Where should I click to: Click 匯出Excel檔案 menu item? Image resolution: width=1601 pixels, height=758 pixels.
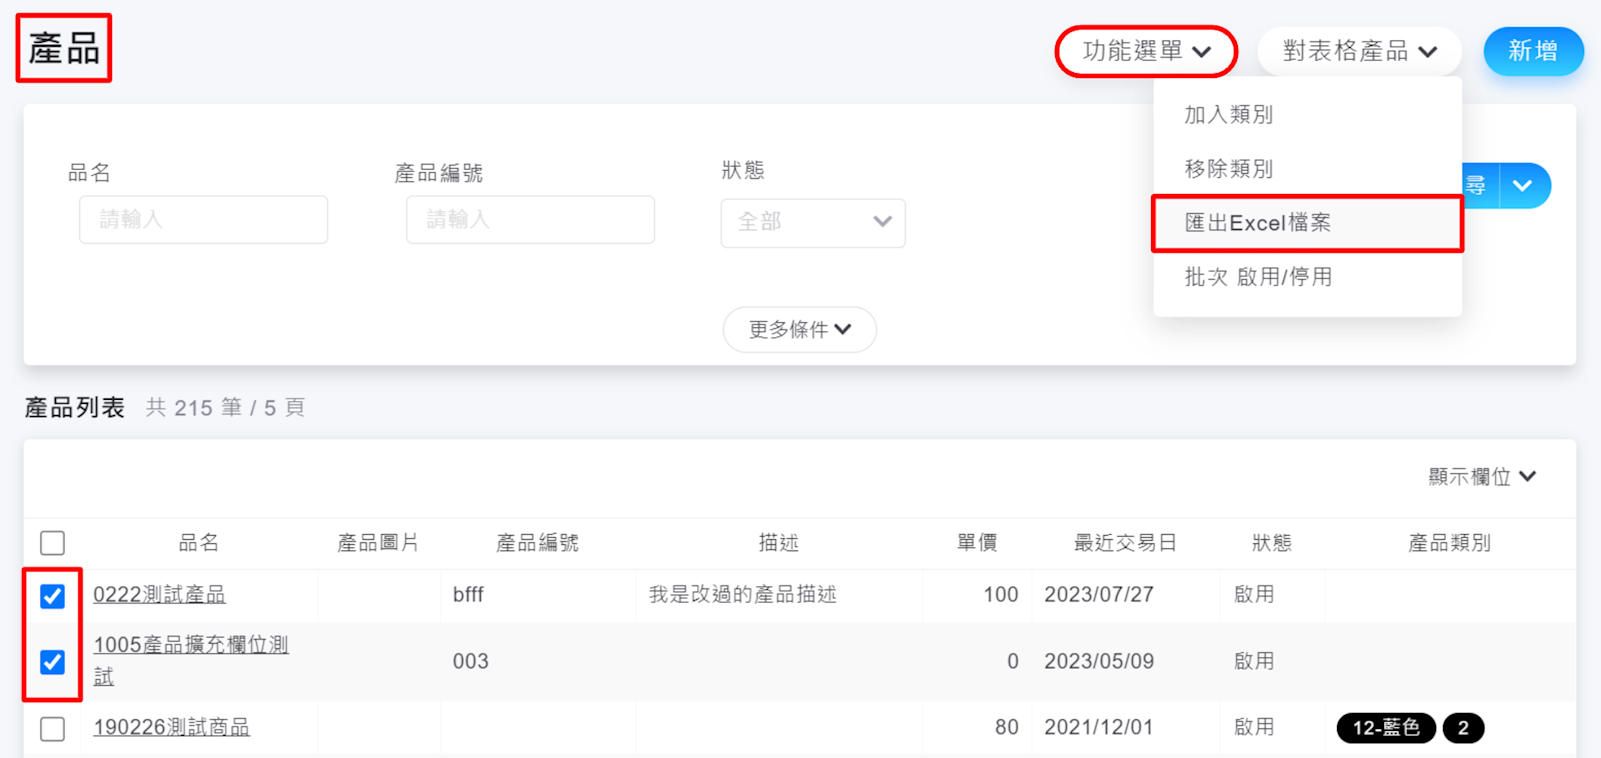pyautogui.click(x=1257, y=223)
